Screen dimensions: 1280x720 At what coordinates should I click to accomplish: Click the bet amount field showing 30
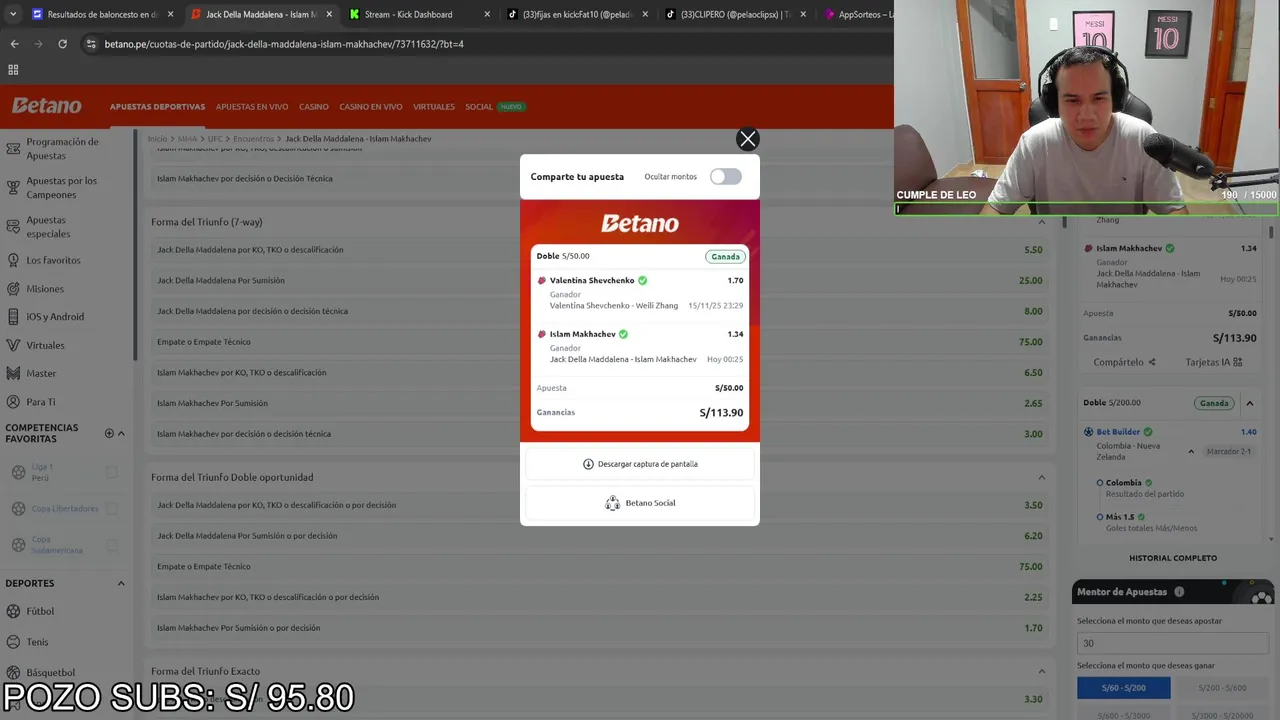click(x=1172, y=643)
